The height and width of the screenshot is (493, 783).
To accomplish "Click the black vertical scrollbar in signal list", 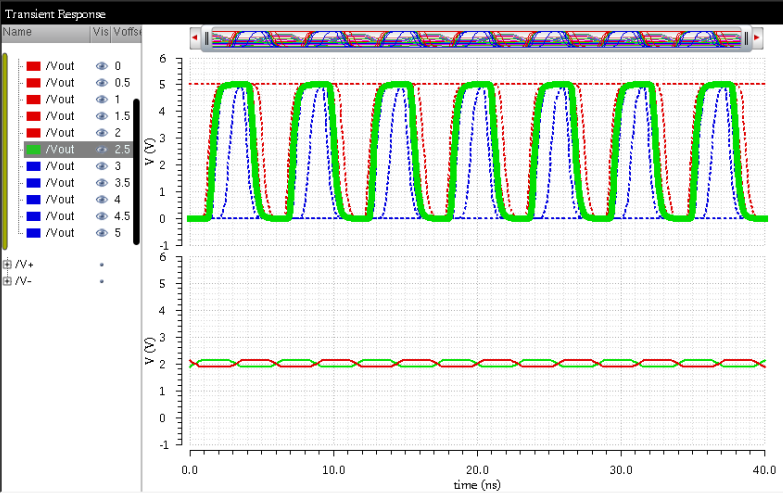I will [136, 172].
